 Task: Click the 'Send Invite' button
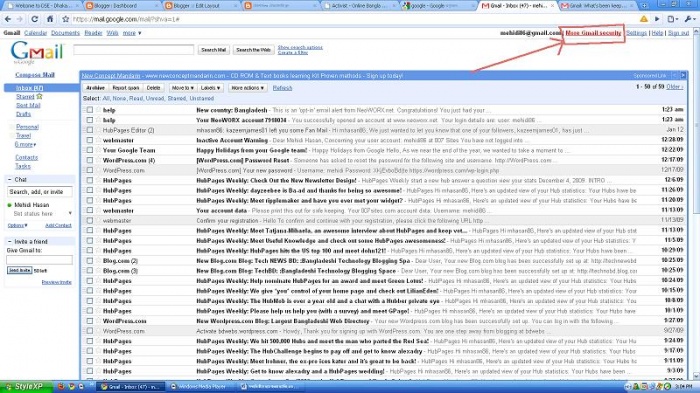coord(20,270)
